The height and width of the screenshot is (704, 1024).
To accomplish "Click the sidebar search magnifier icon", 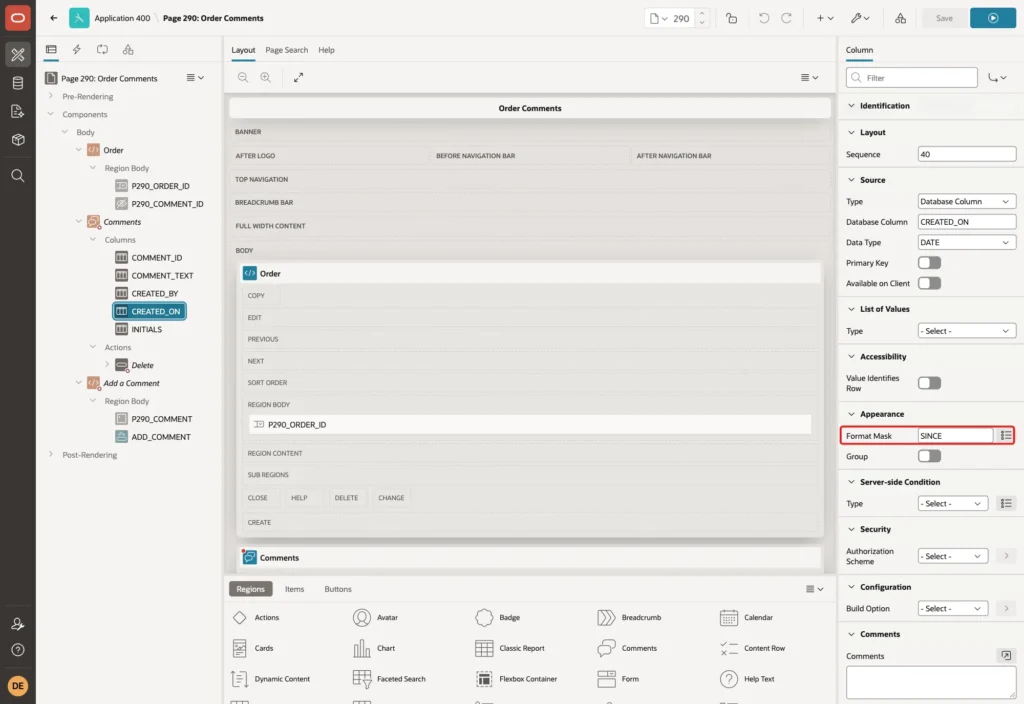I will point(18,176).
